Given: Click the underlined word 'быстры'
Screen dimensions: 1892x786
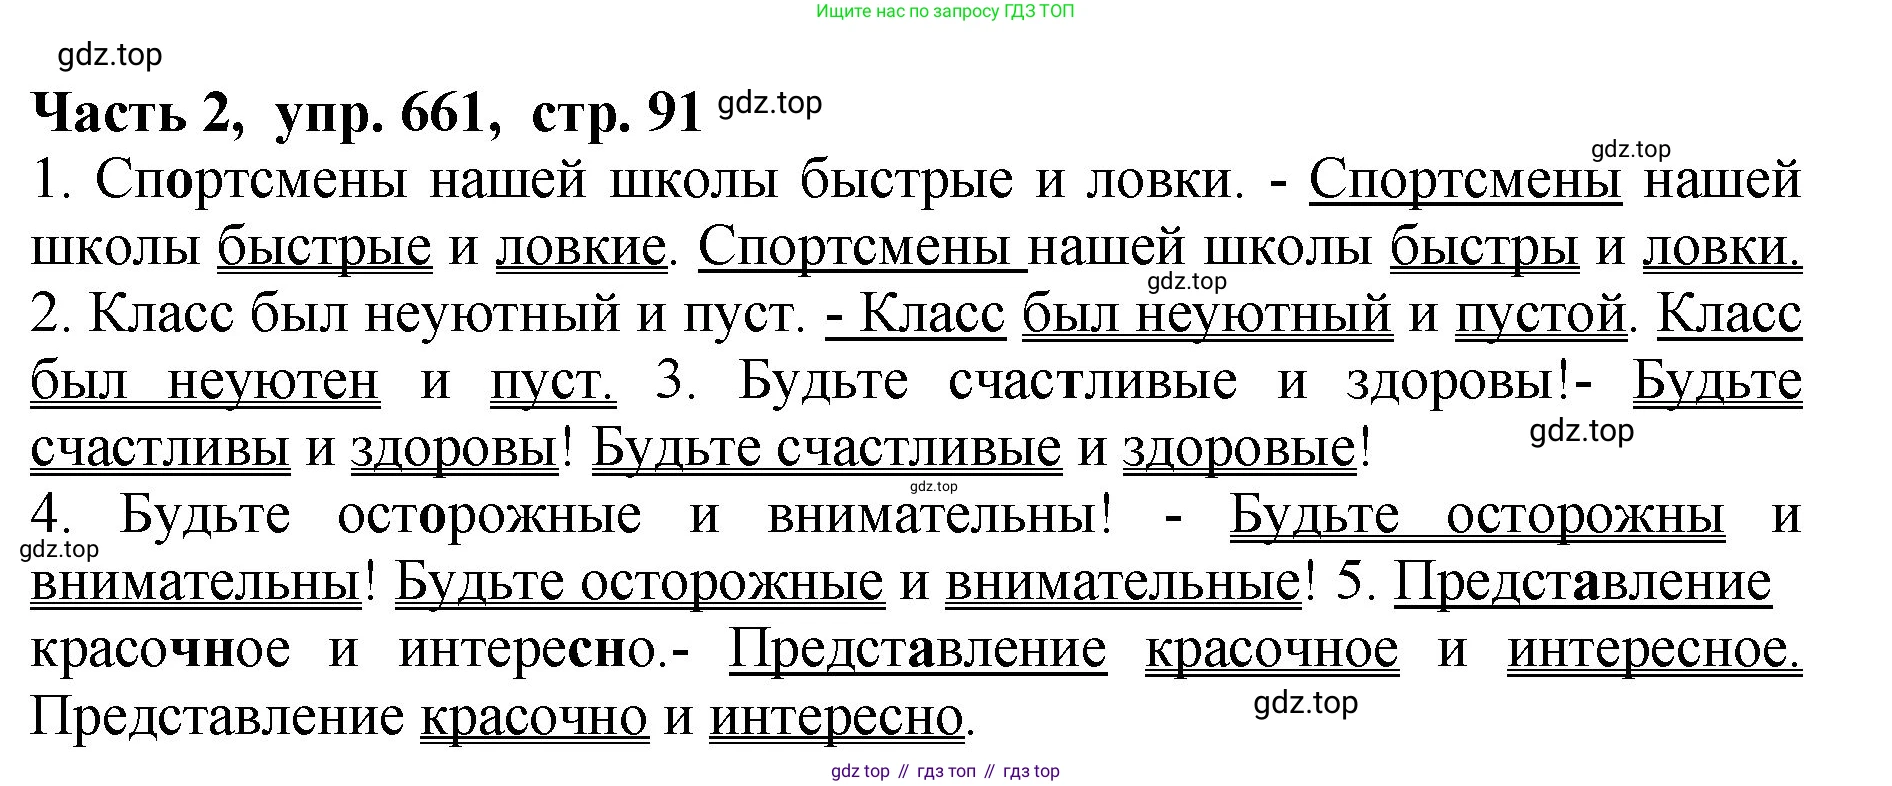Looking at the screenshot, I should point(1484,248).
